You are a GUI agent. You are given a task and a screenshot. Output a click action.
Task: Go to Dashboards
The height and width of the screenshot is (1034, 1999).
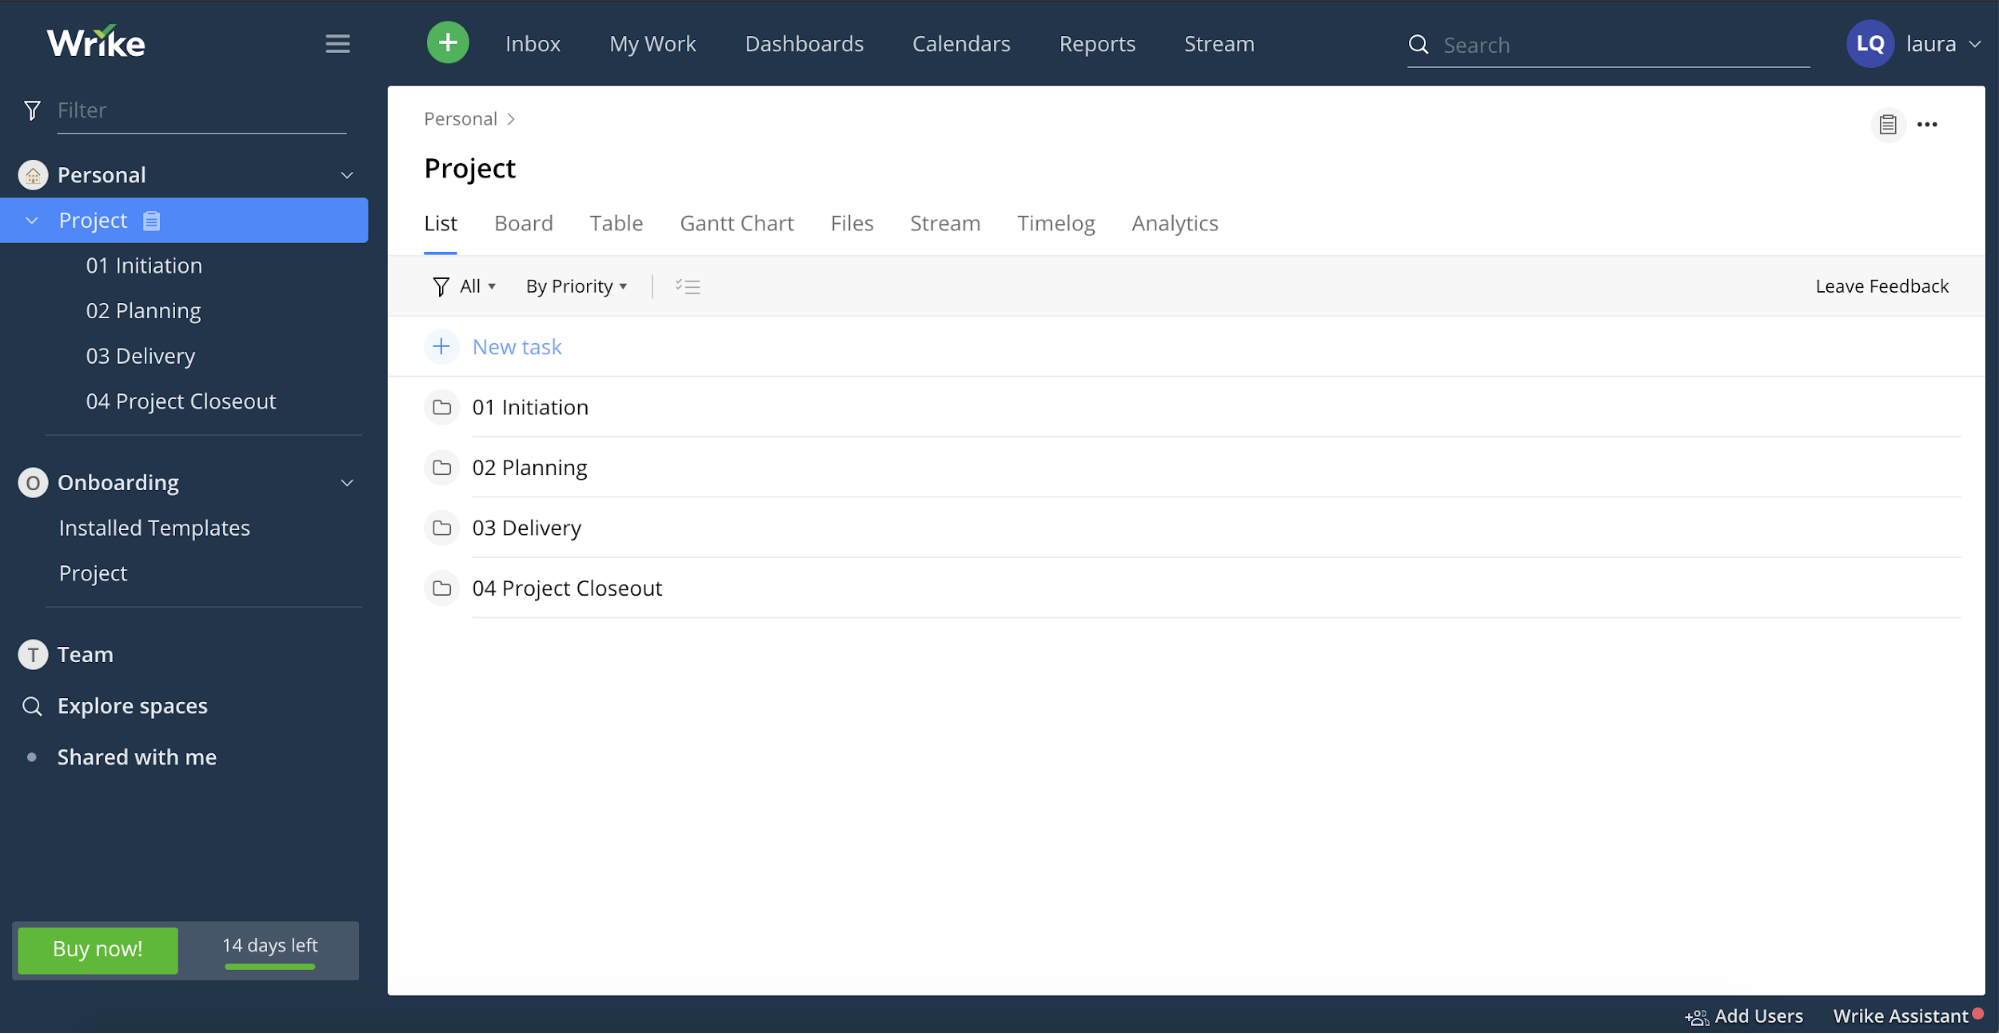coord(804,44)
